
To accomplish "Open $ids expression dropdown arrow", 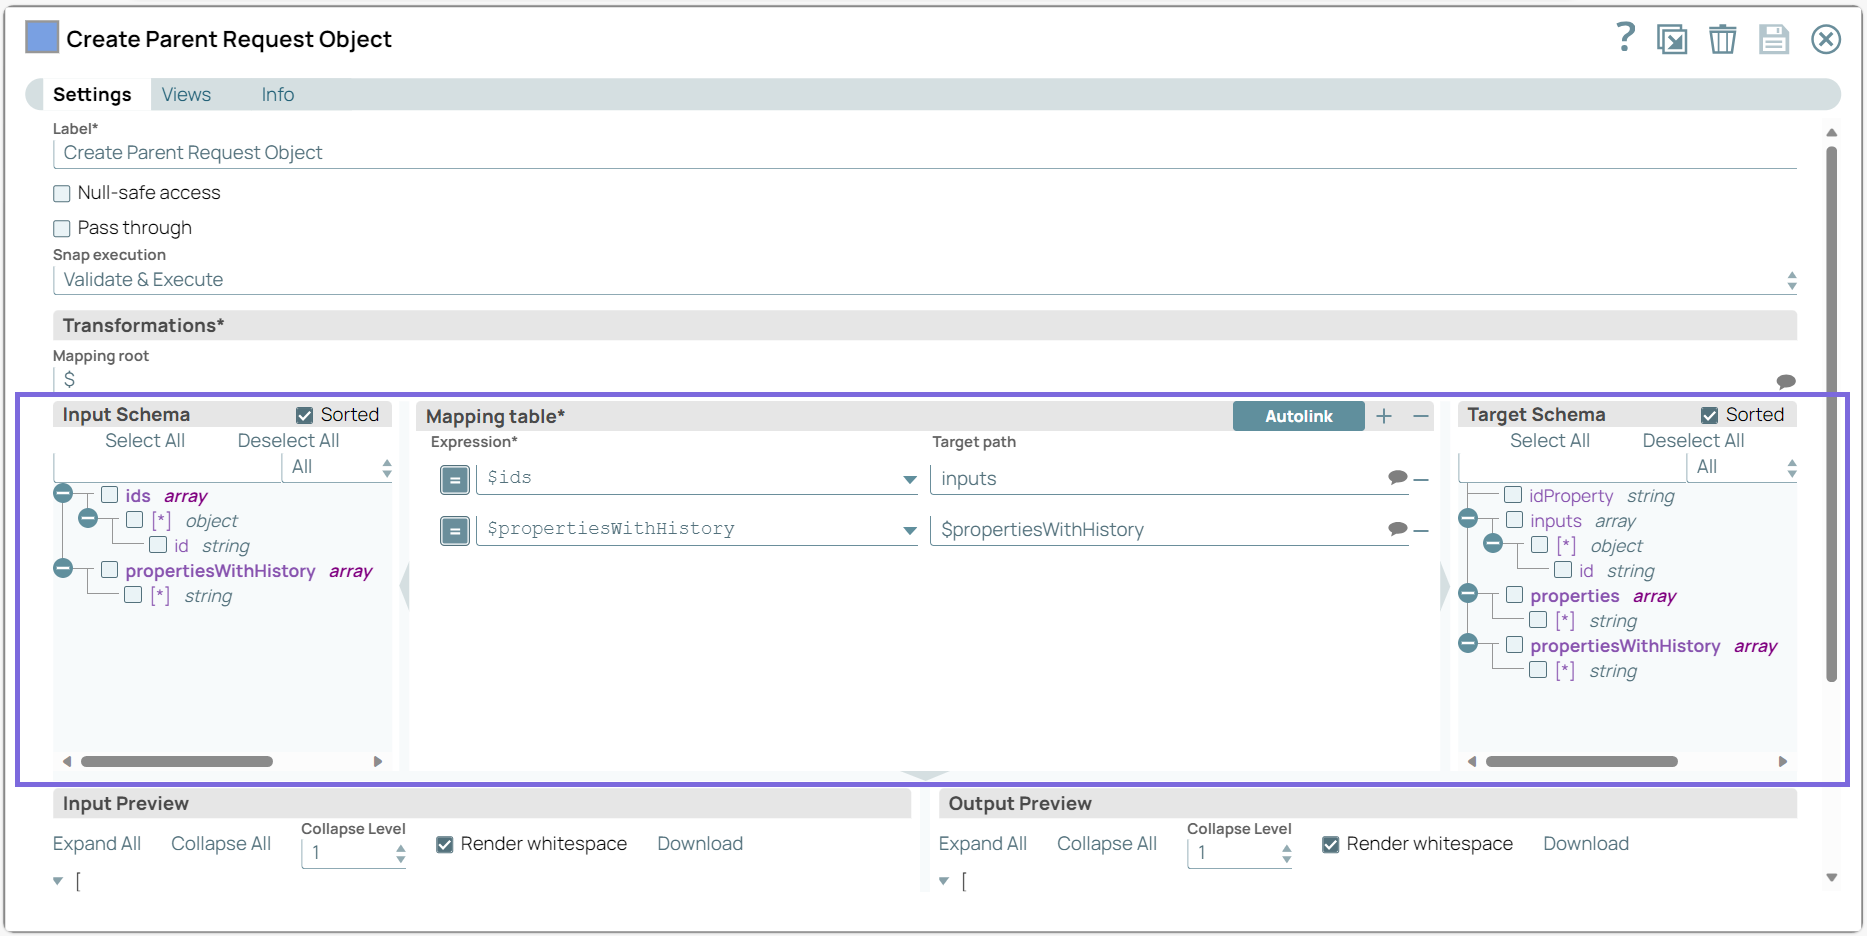I will tap(910, 479).
